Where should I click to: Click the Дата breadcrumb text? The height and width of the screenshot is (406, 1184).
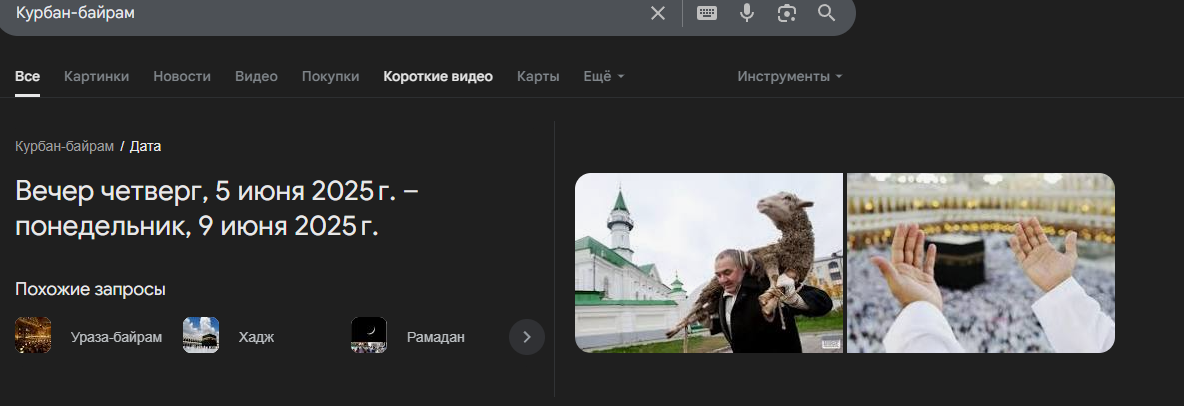coord(145,146)
